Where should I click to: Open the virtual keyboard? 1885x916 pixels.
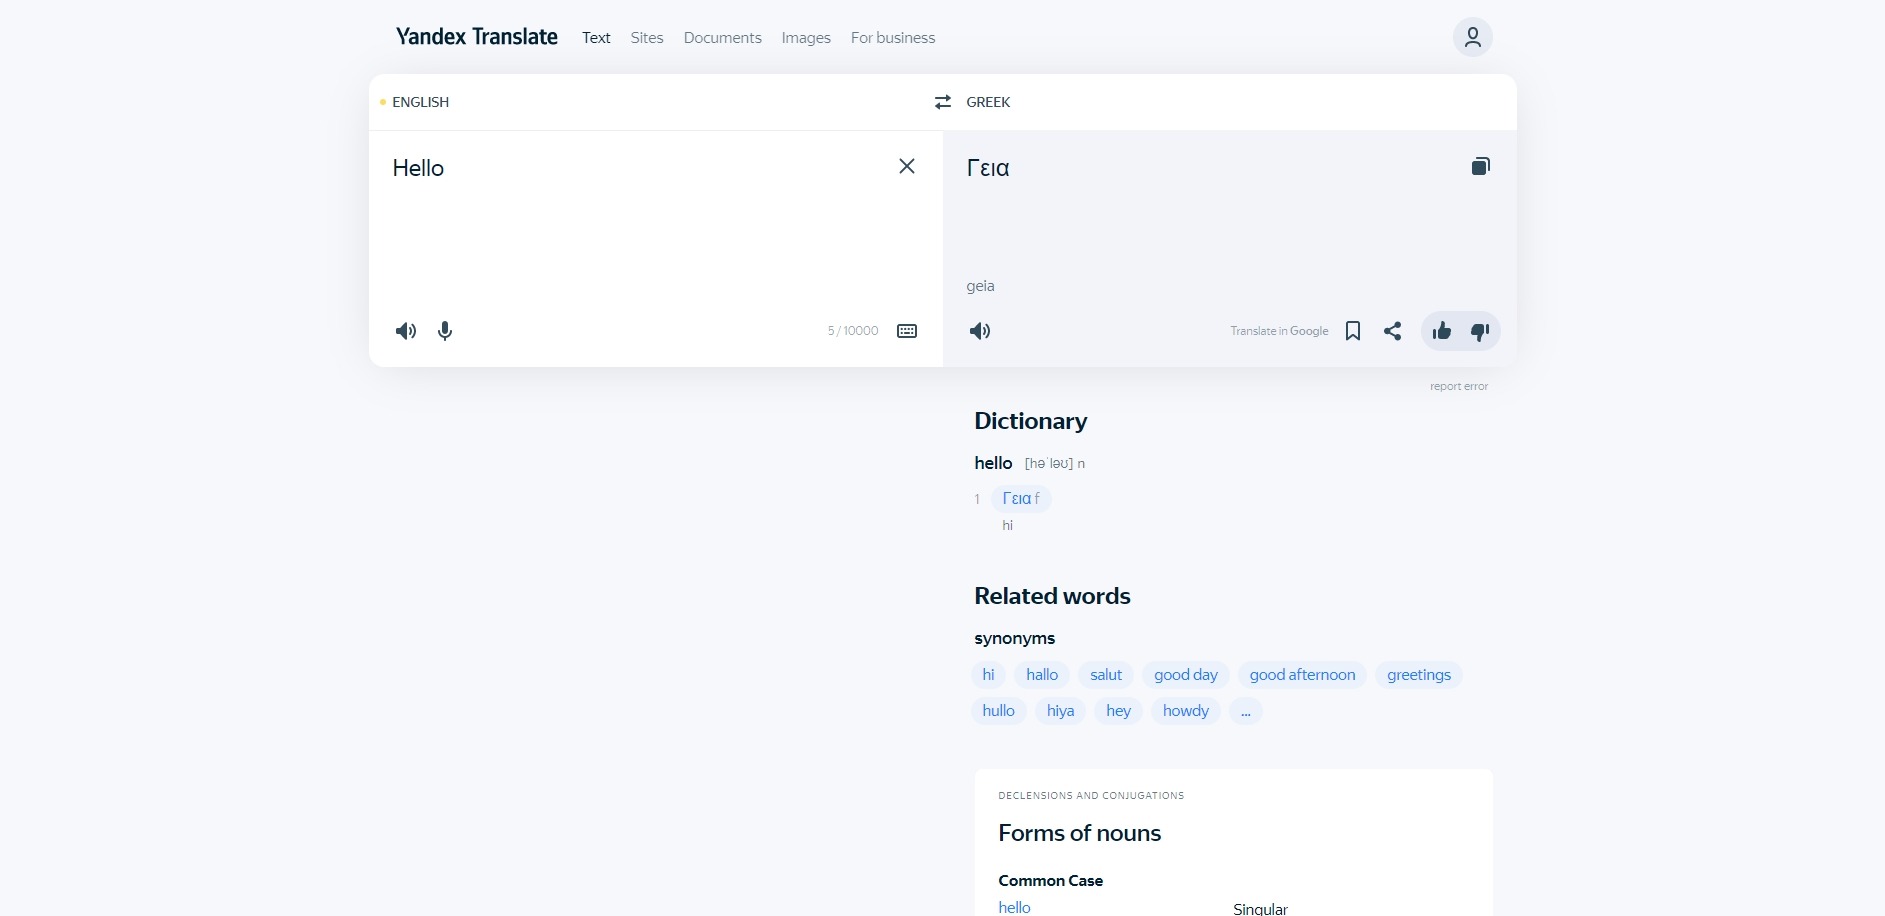[907, 331]
